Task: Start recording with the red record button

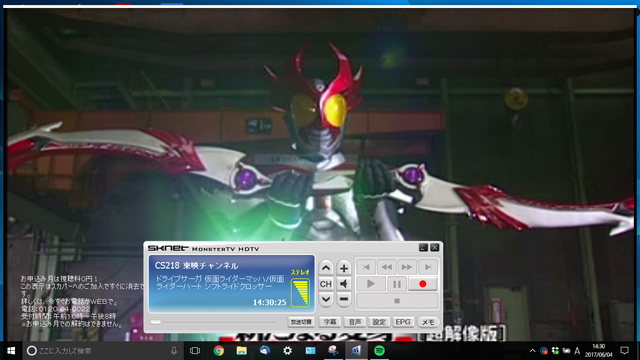Action: click(x=422, y=284)
